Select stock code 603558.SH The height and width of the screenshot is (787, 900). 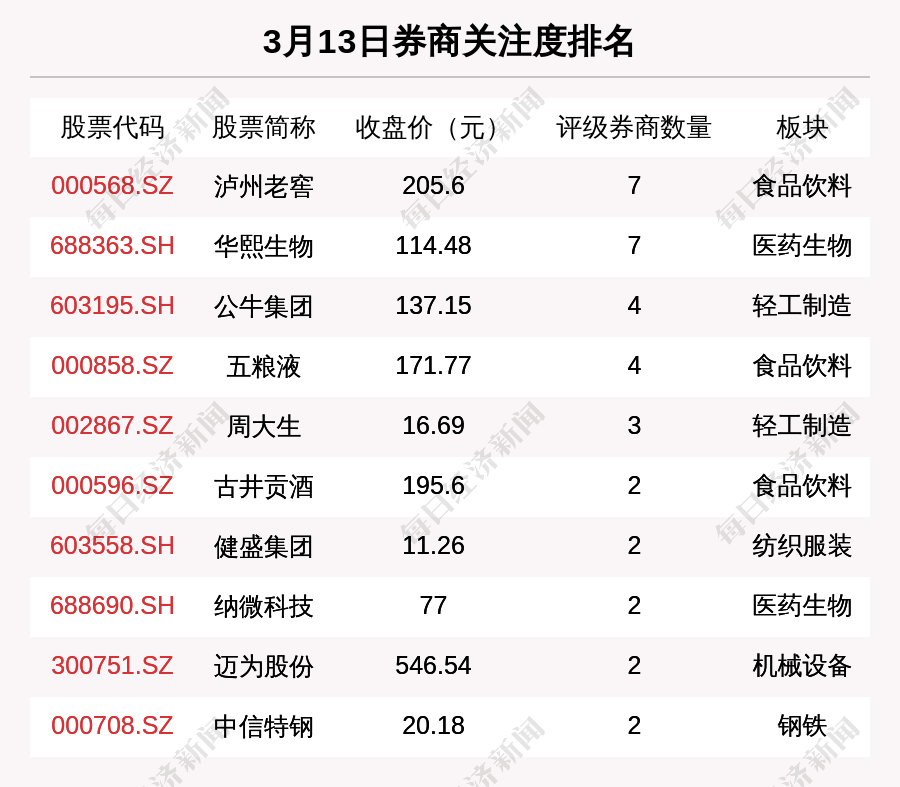pos(112,546)
